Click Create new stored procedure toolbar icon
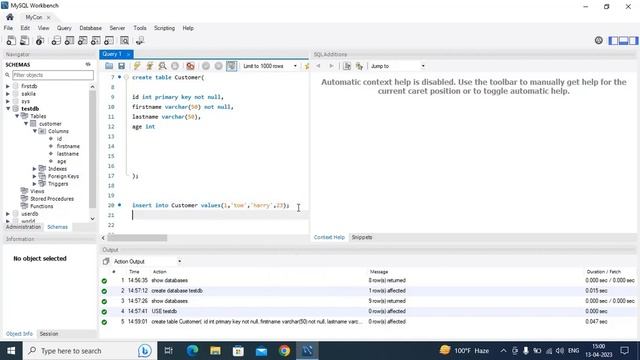The height and width of the screenshot is (360, 640). pos(96,40)
